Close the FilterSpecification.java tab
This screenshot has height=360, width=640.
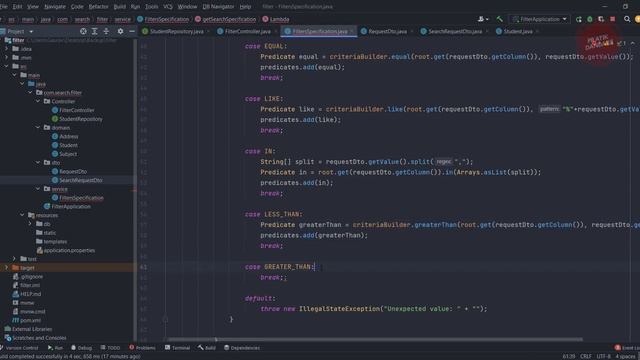352,31
